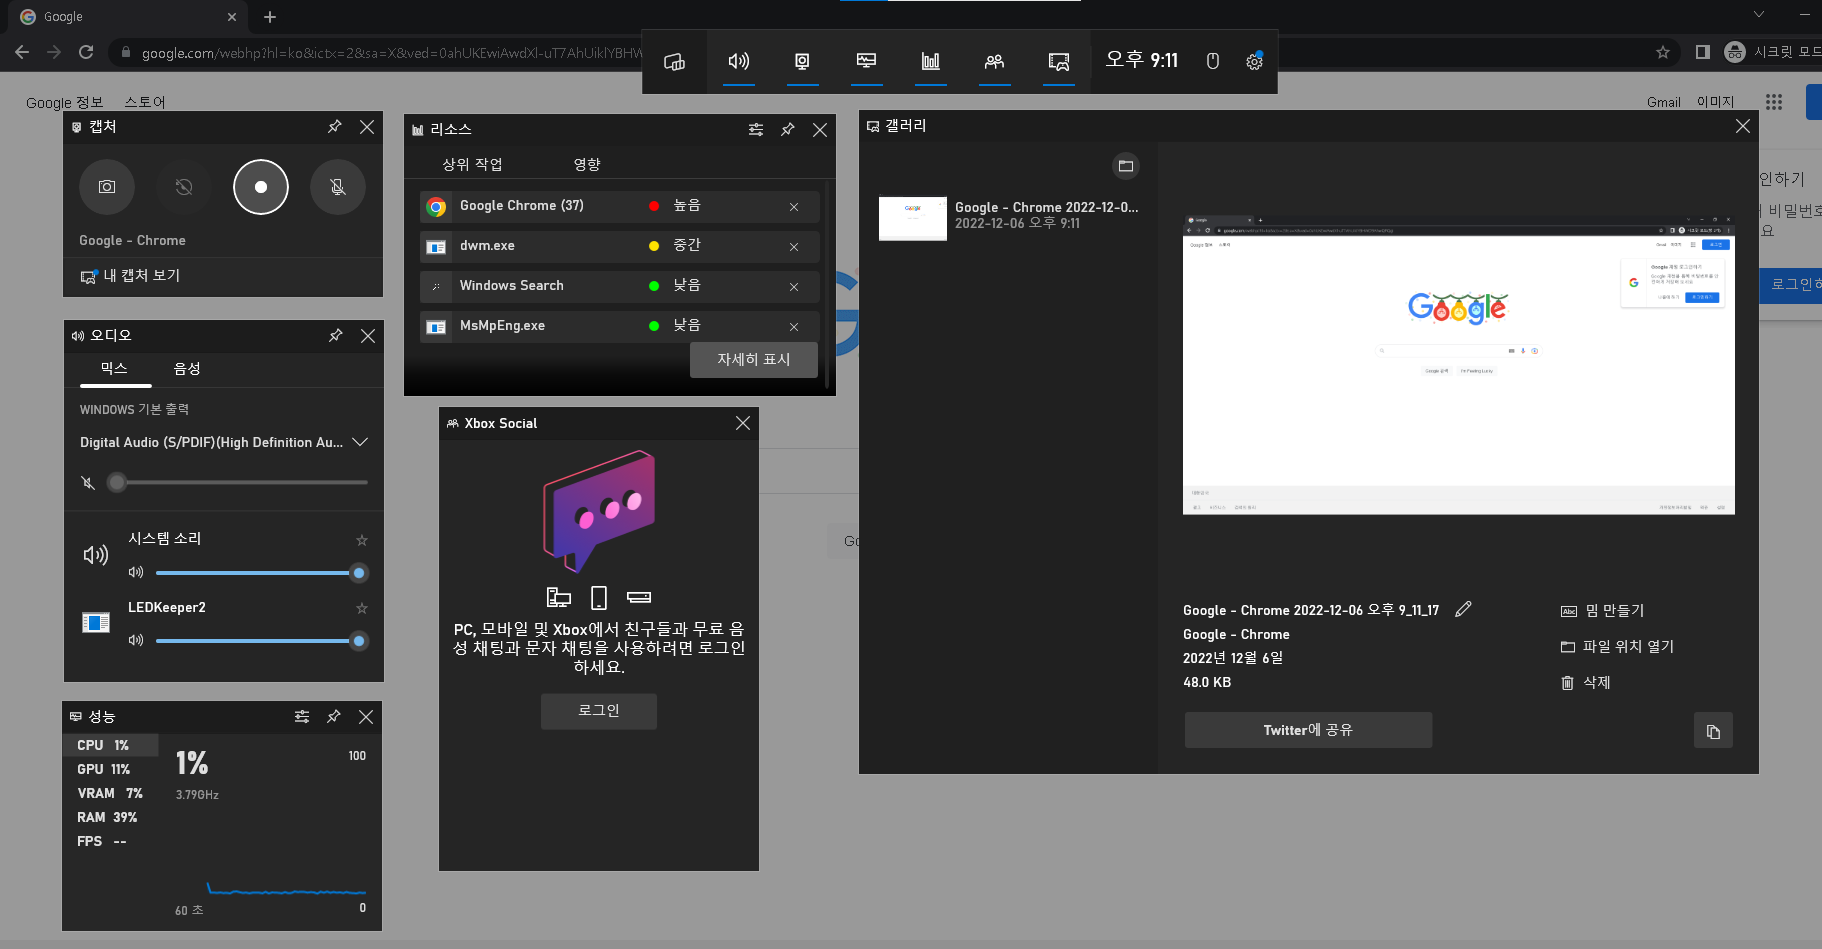
Task: Sort by 영향 column header
Action: coord(587,164)
